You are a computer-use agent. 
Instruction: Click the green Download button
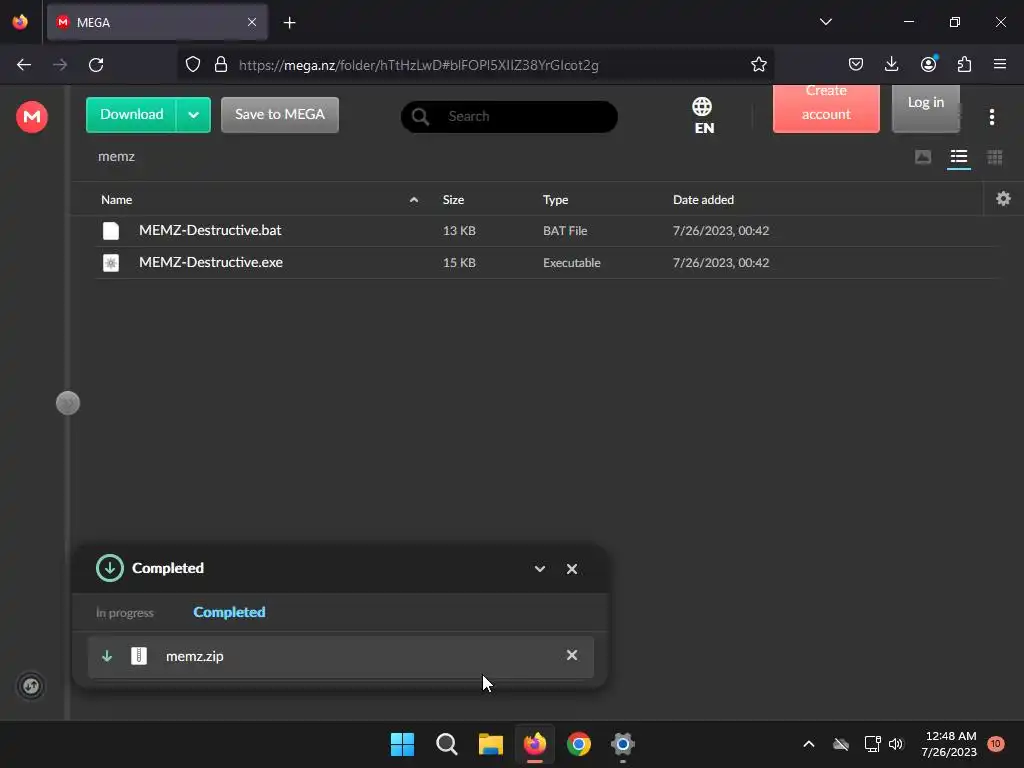pyautogui.click(x=131, y=114)
